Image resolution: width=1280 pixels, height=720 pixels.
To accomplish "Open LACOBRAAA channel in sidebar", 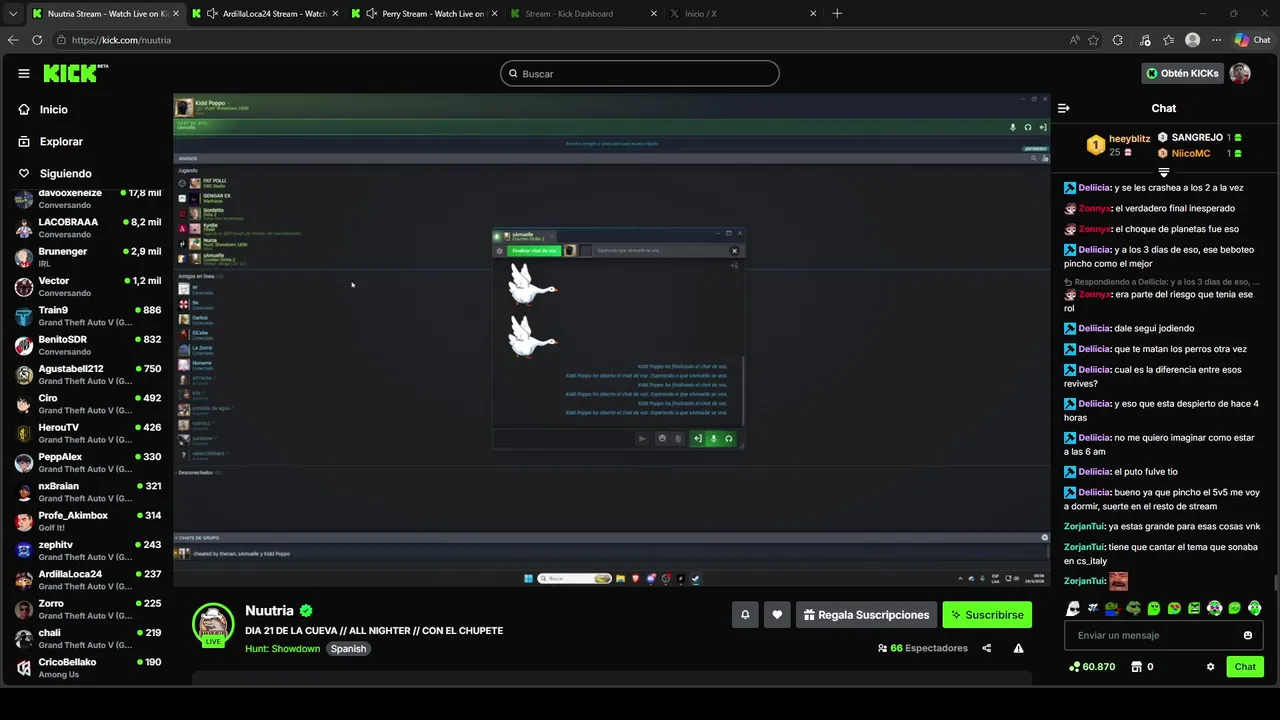I will tap(88, 228).
